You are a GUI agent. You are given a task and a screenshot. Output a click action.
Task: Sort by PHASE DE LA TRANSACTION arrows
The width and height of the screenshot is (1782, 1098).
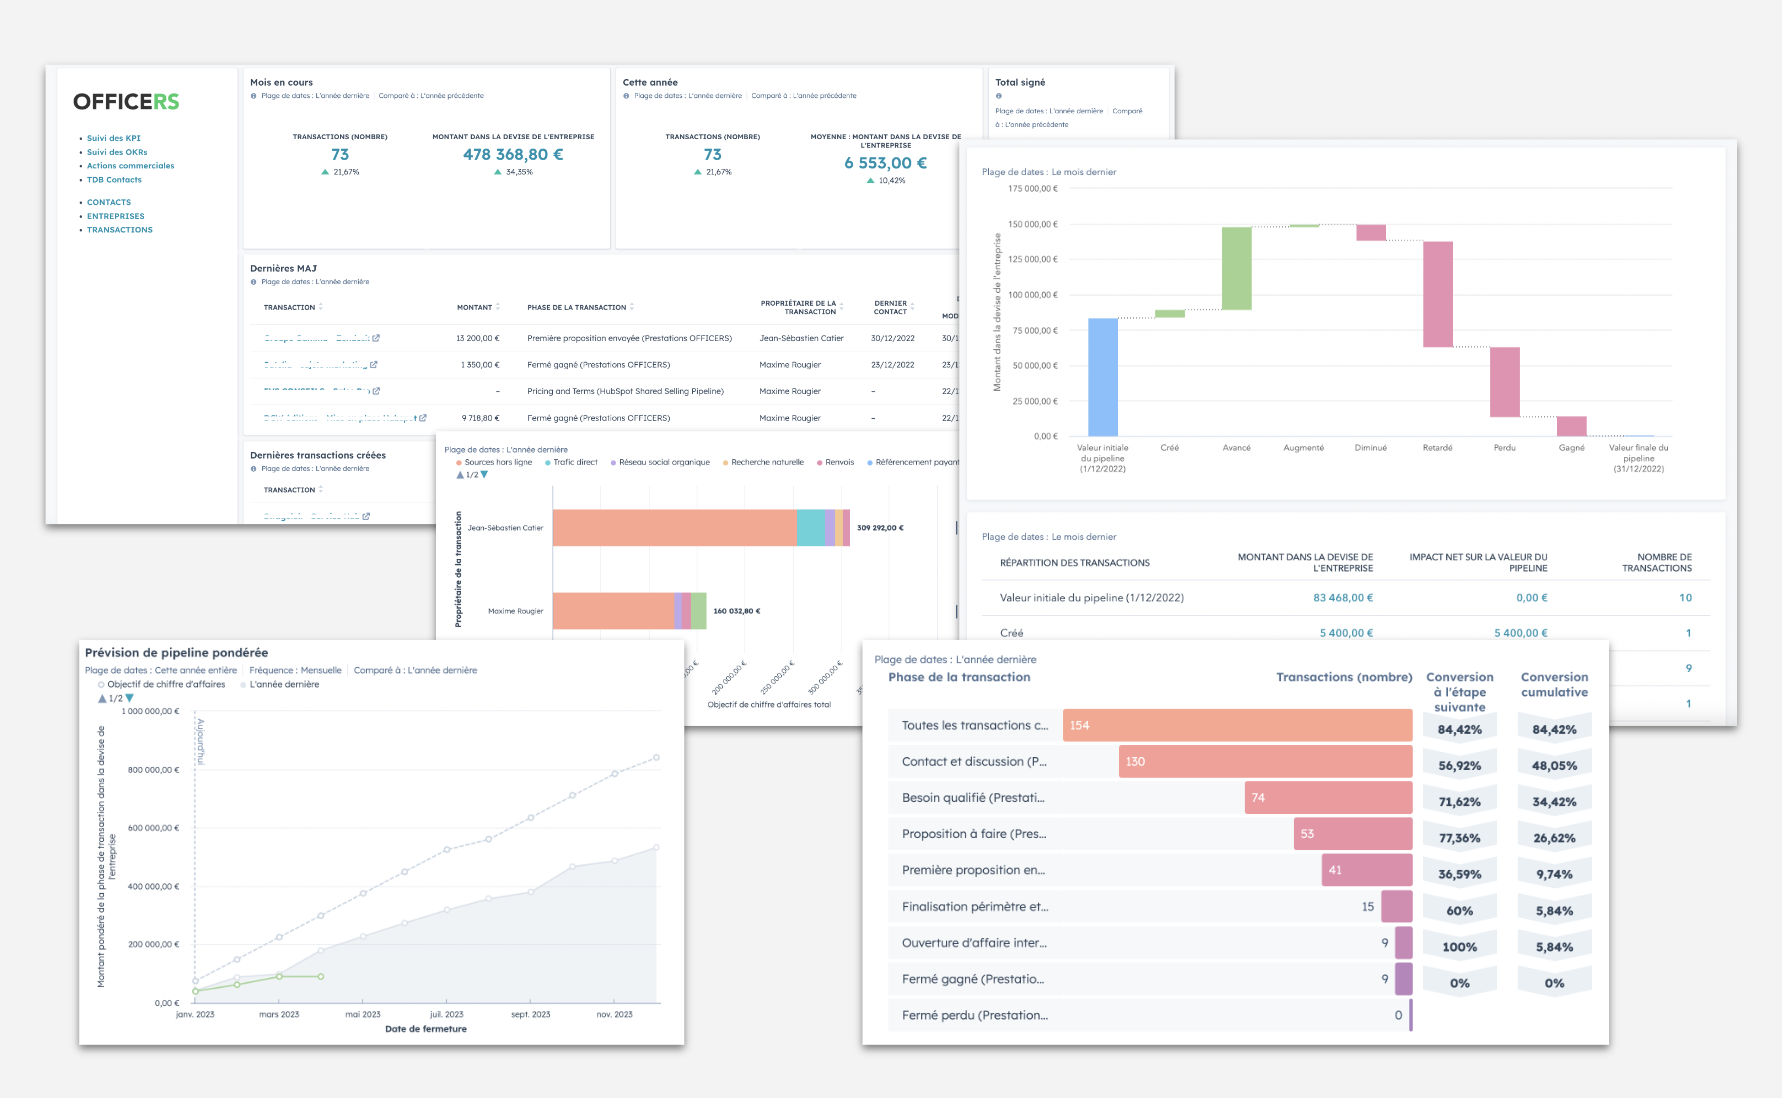pyautogui.click(x=632, y=307)
